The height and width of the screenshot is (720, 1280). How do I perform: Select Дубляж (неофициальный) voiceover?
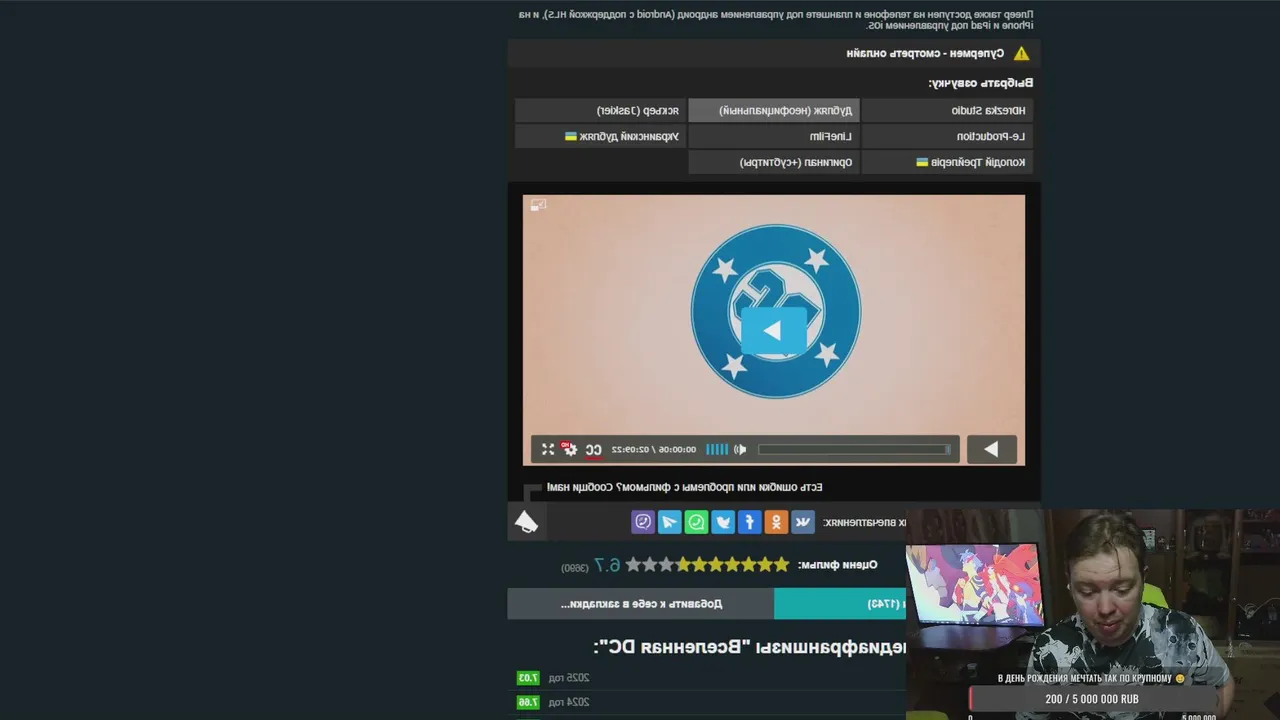774,110
